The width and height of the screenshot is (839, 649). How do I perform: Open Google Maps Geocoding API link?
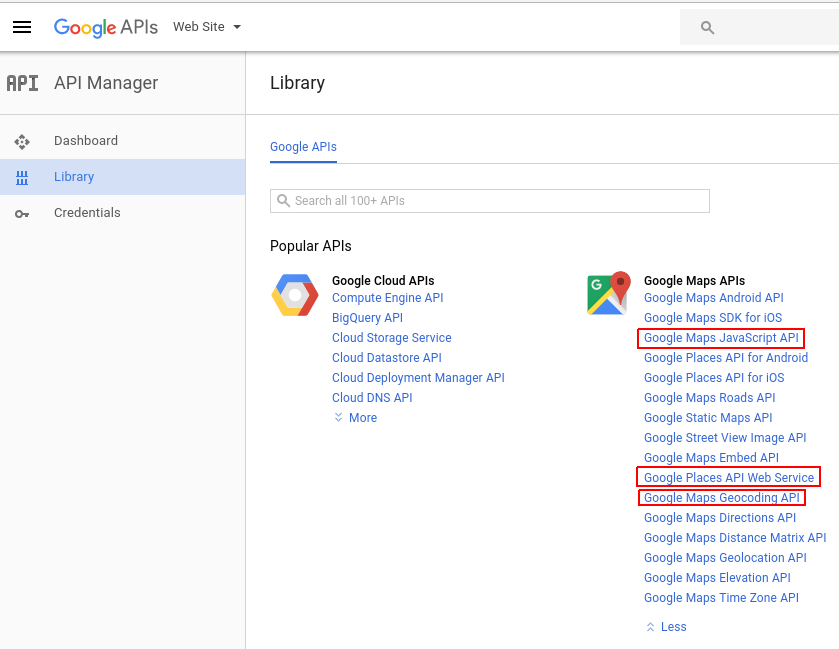[x=721, y=498]
